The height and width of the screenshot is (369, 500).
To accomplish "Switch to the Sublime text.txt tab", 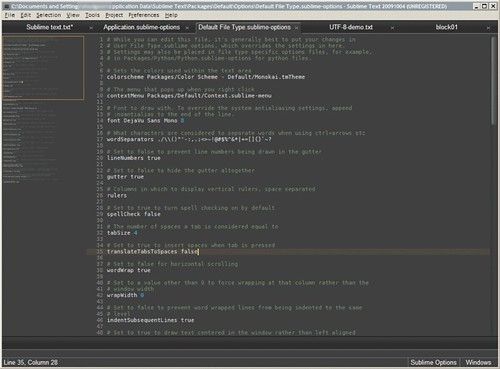I will tap(50, 27).
